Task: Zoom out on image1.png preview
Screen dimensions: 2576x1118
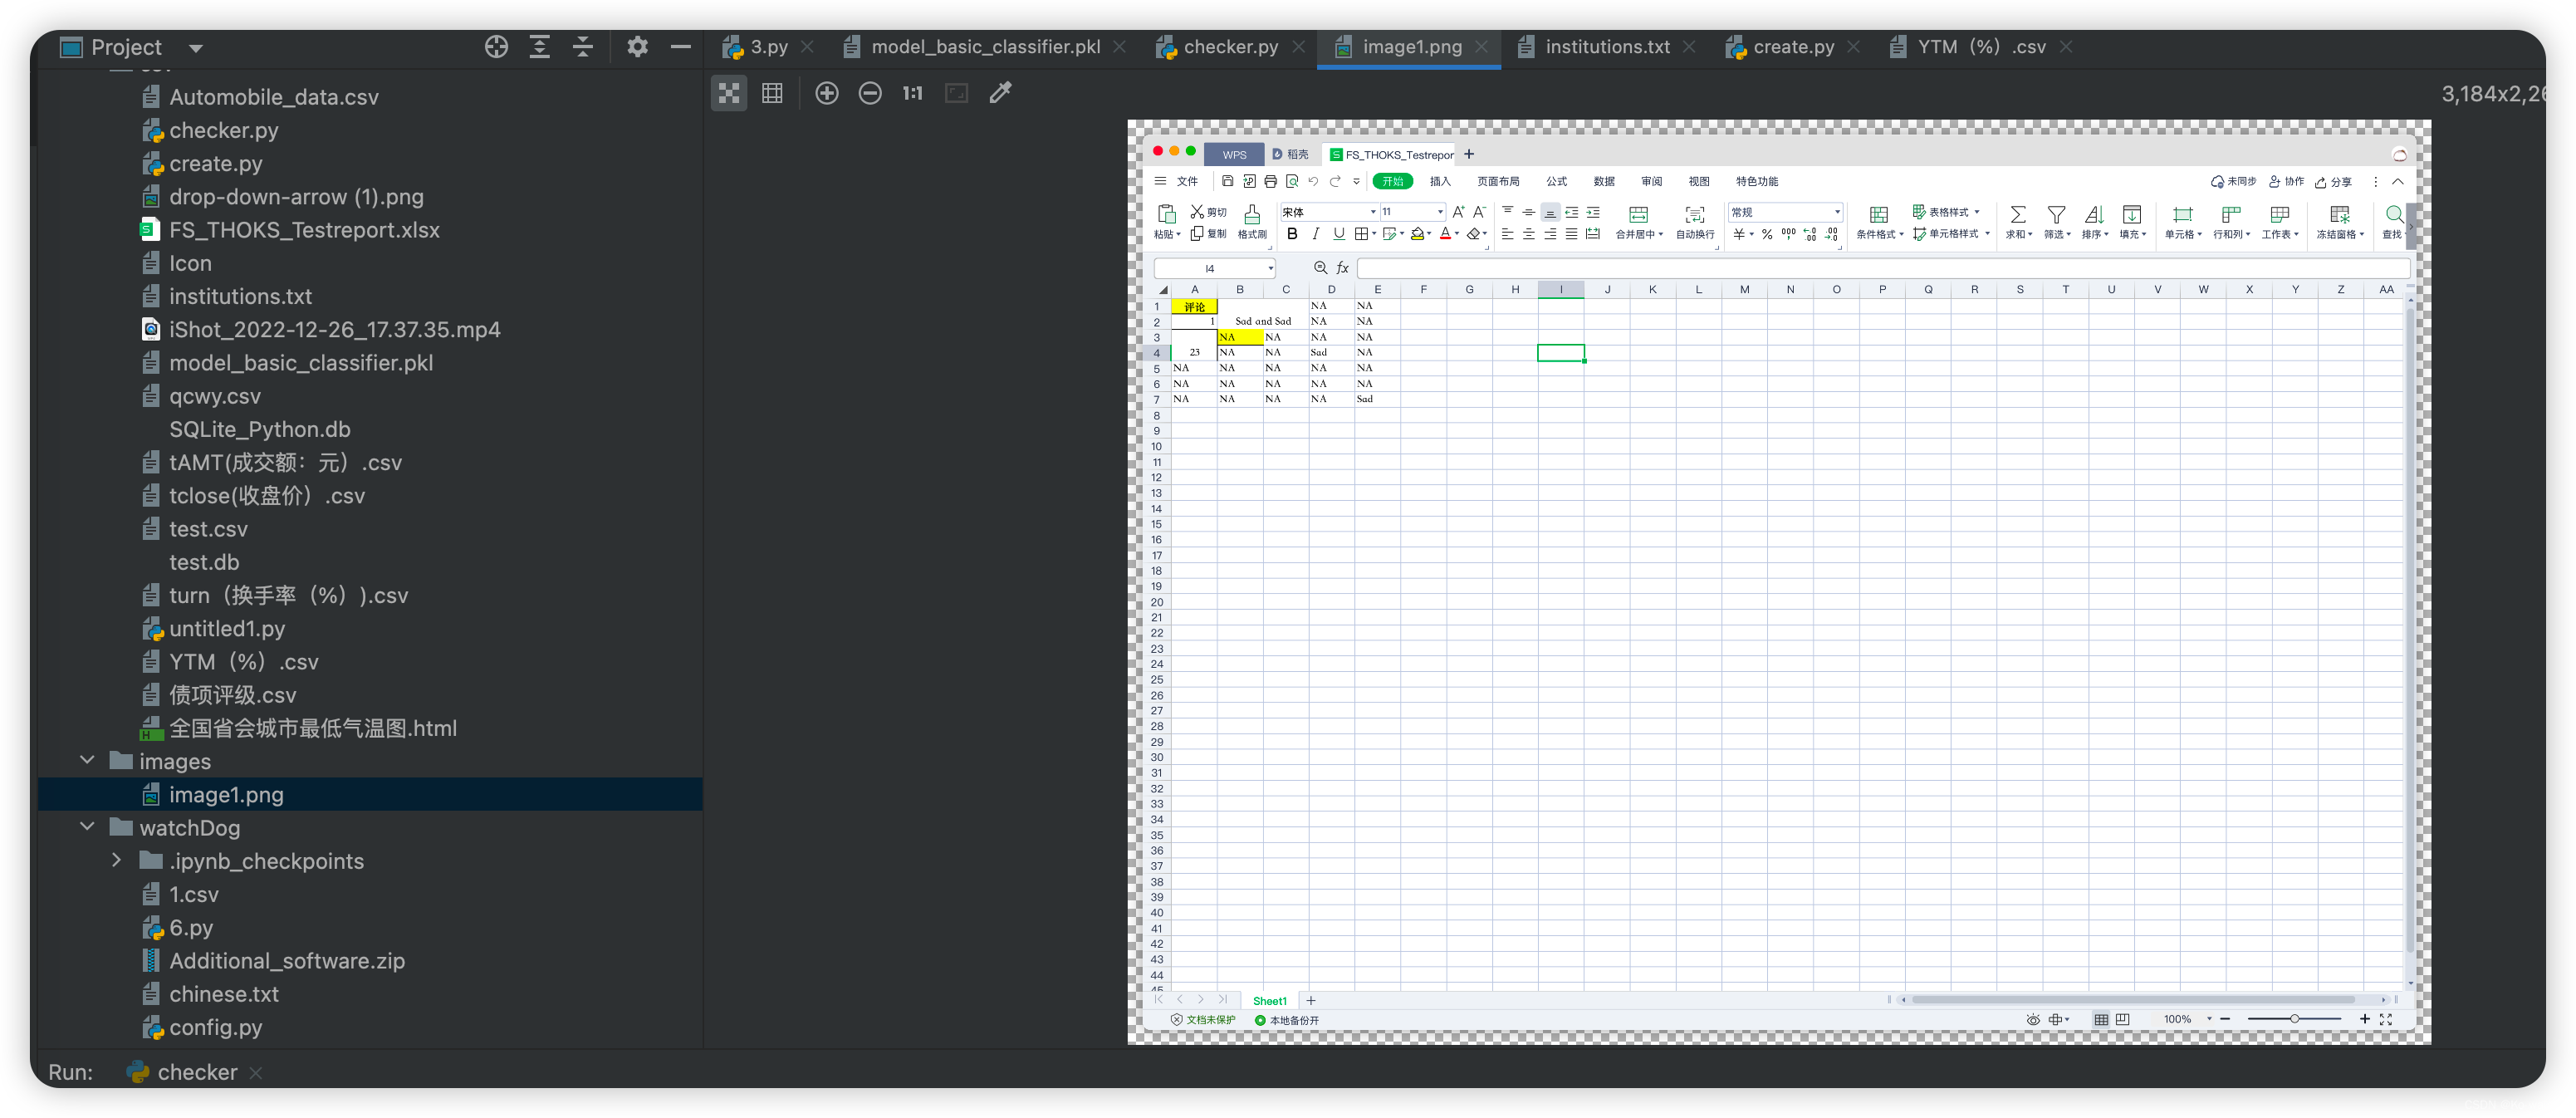Action: tap(870, 93)
